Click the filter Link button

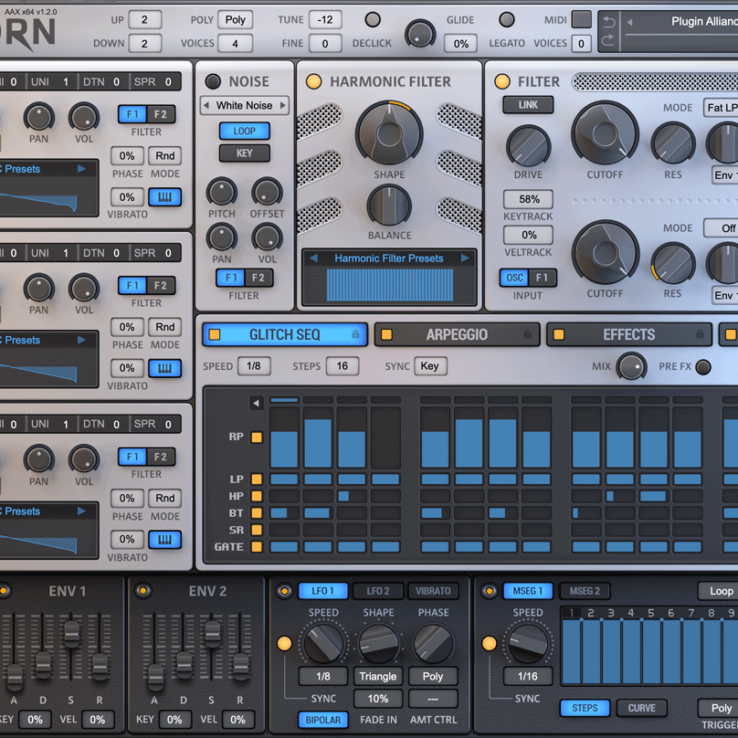(528, 104)
